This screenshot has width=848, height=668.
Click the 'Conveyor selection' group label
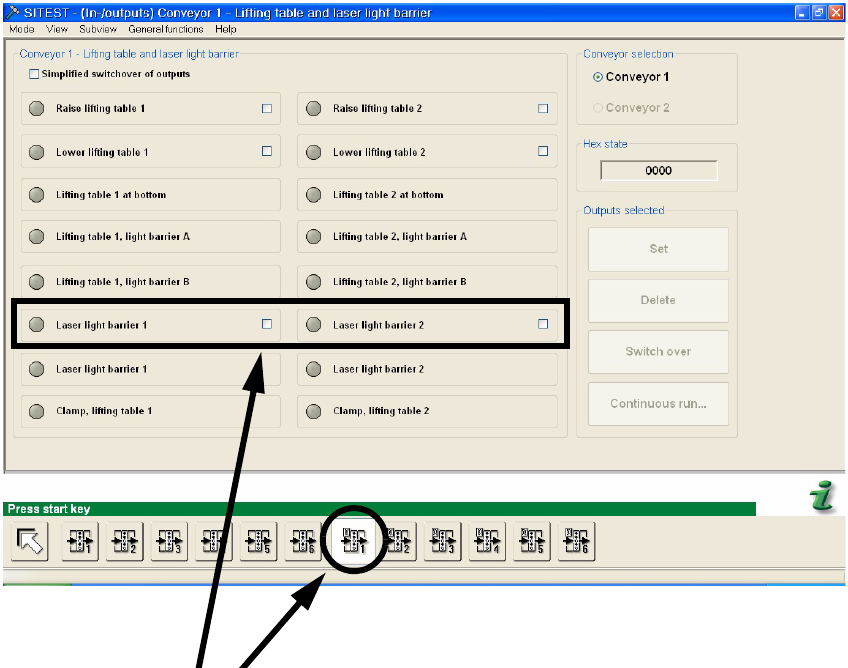[628, 54]
